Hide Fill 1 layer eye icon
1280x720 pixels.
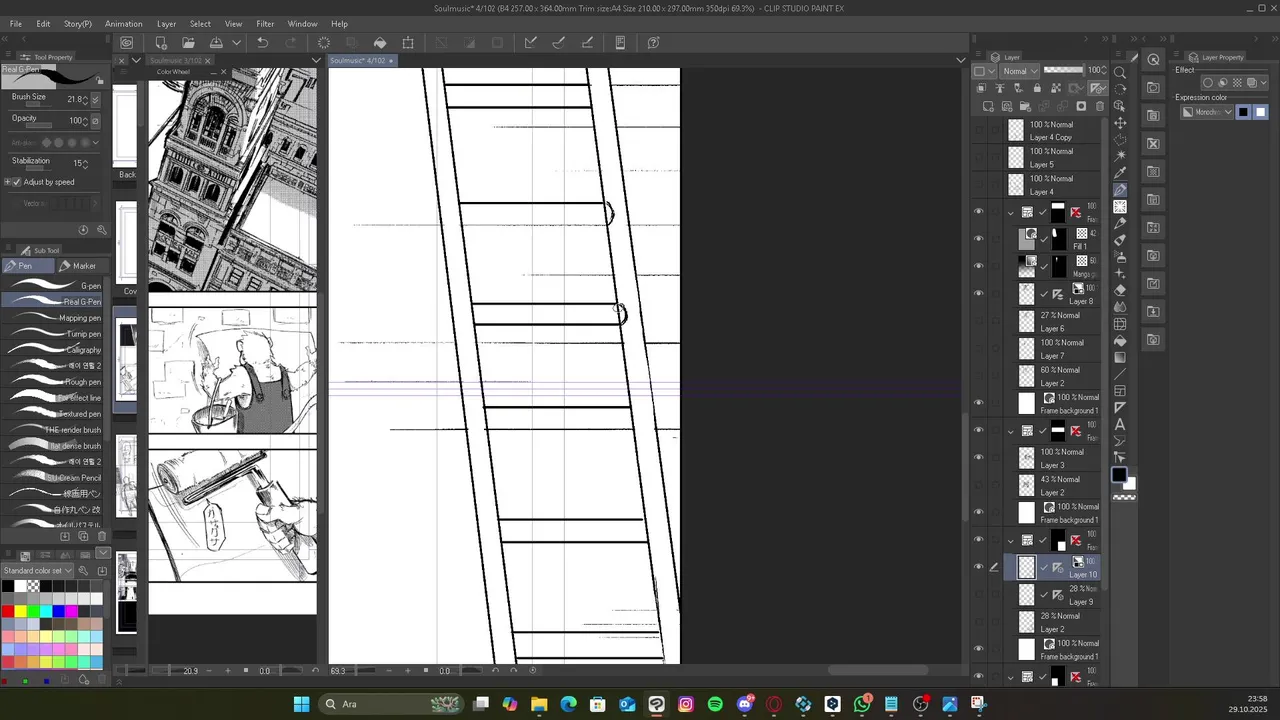click(x=978, y=238)
